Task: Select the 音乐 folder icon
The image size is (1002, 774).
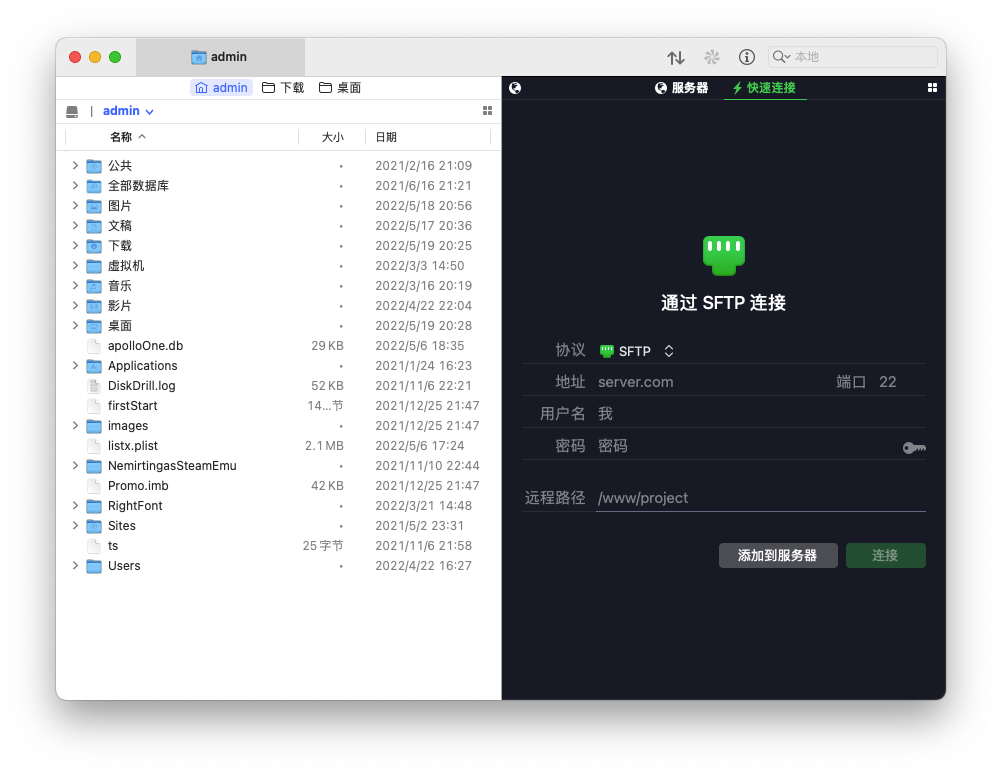Action: tap(94, 286)
